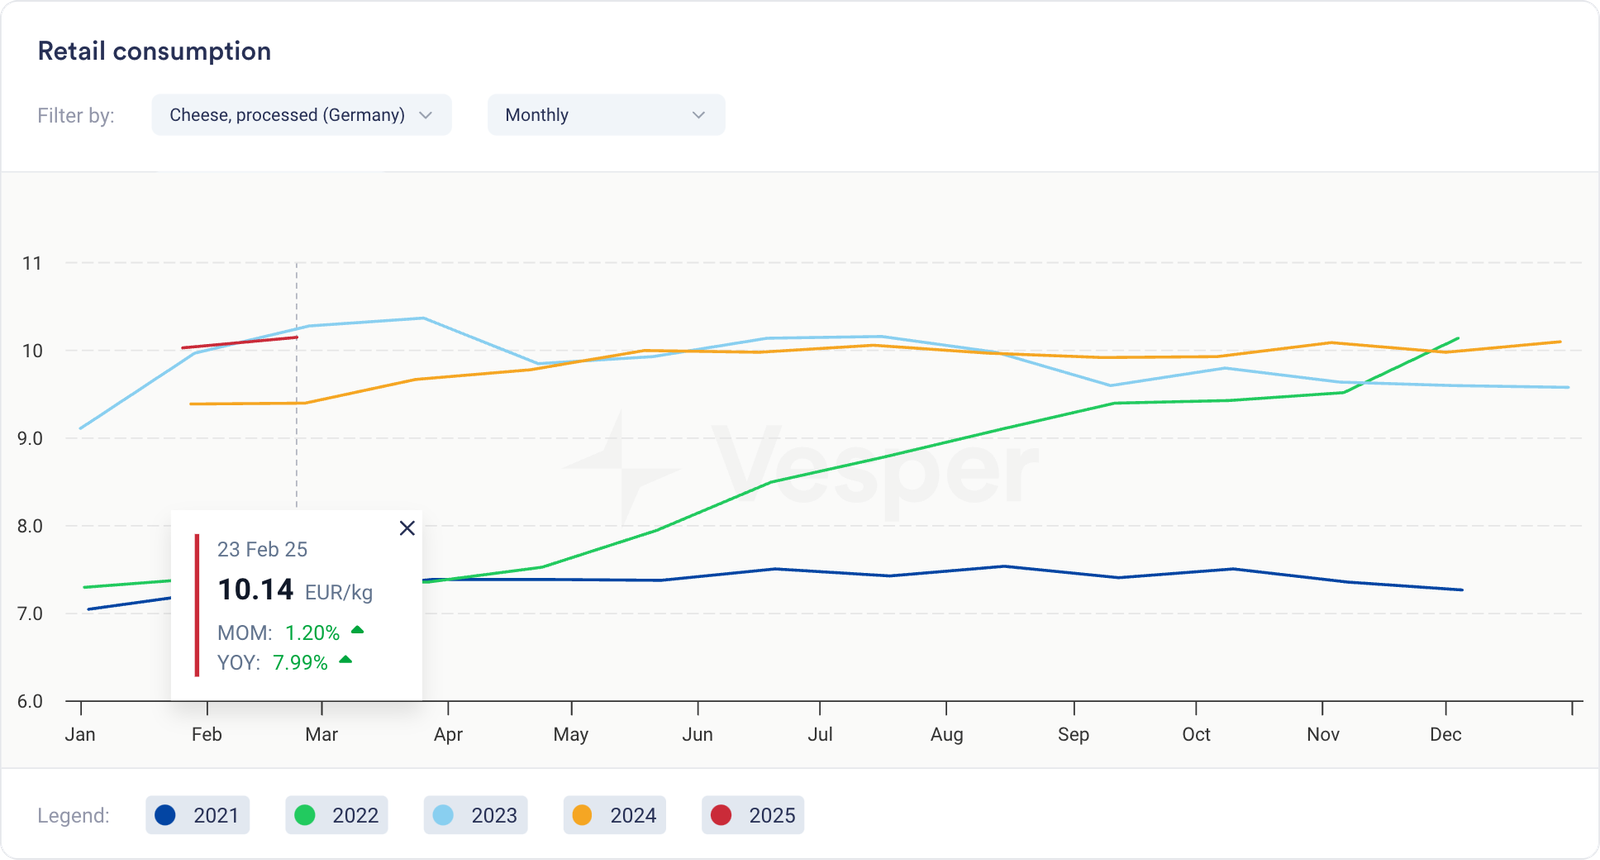The height and width of the screenshot is (860, 1600).
Task: Click the chevron arrow beside Monthly
Action: click(698, 115)
